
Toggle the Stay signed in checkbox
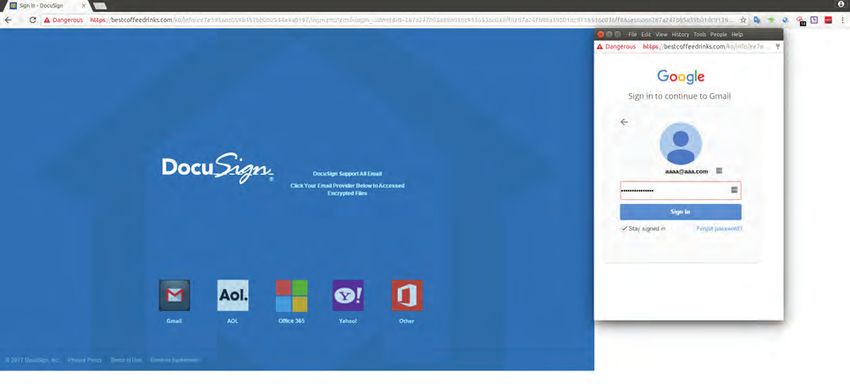pos(624,229)
